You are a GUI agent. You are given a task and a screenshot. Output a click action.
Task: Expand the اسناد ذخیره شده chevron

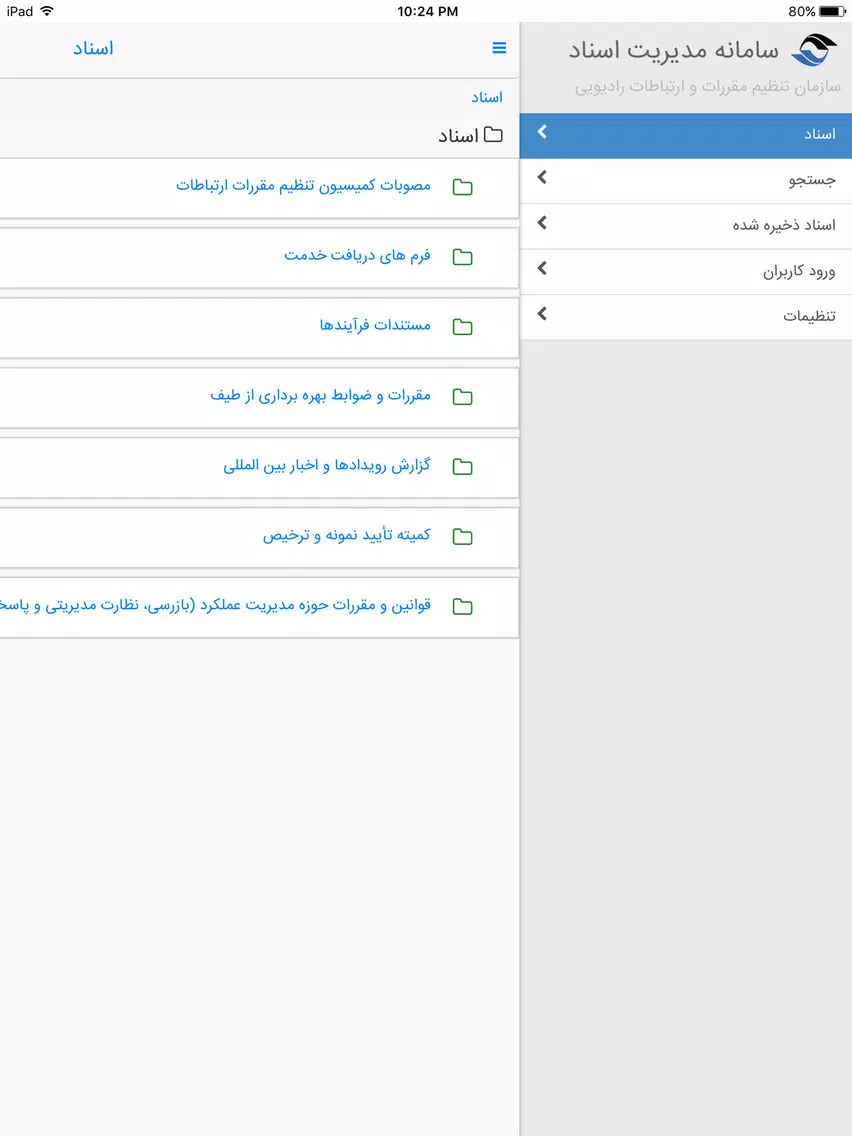(542, 223)
